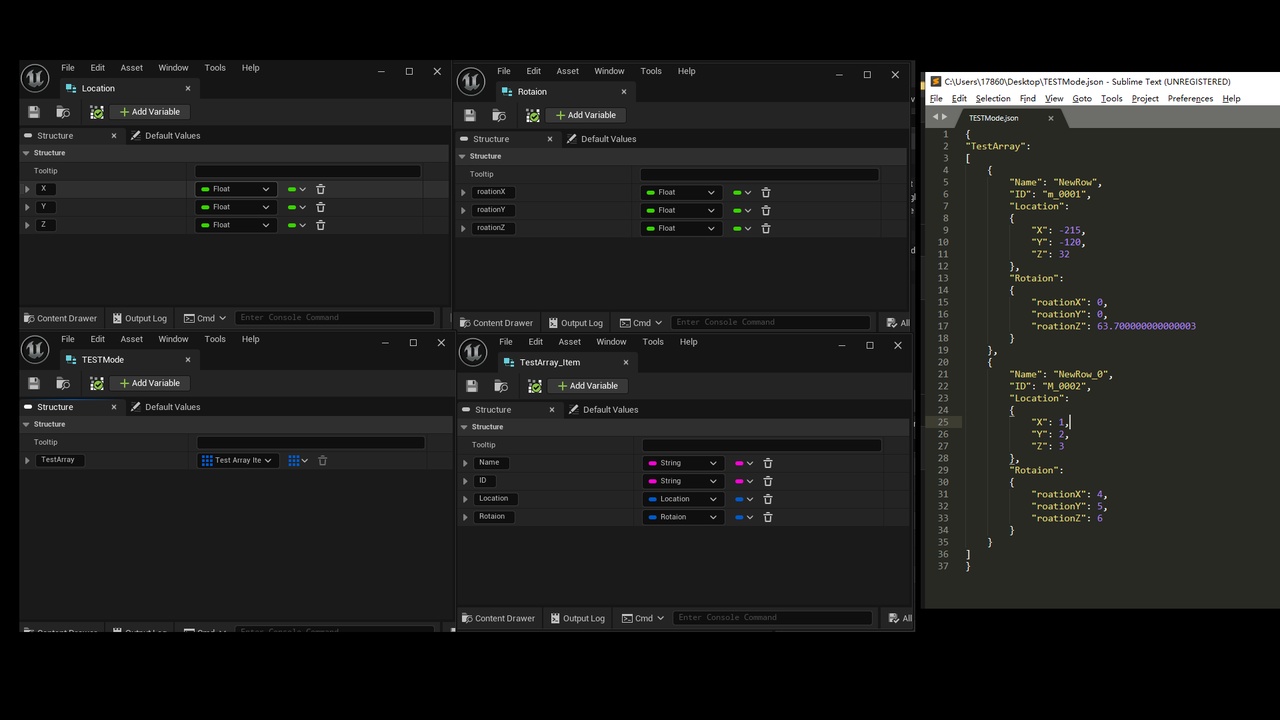Click console command field in Rotaion window

click(x=771, y=322)
